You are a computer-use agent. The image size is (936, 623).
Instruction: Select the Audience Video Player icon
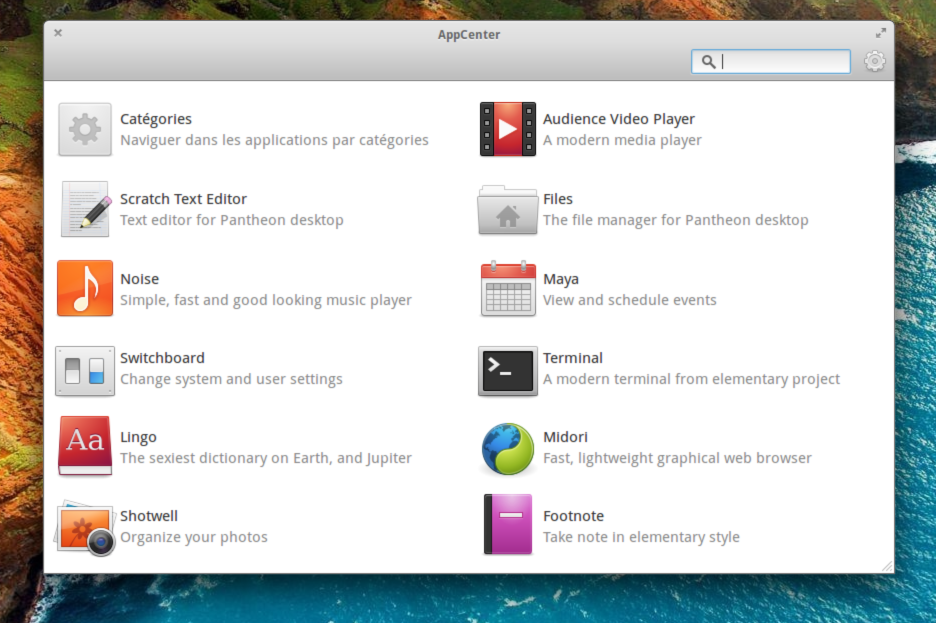click(508, 129)
